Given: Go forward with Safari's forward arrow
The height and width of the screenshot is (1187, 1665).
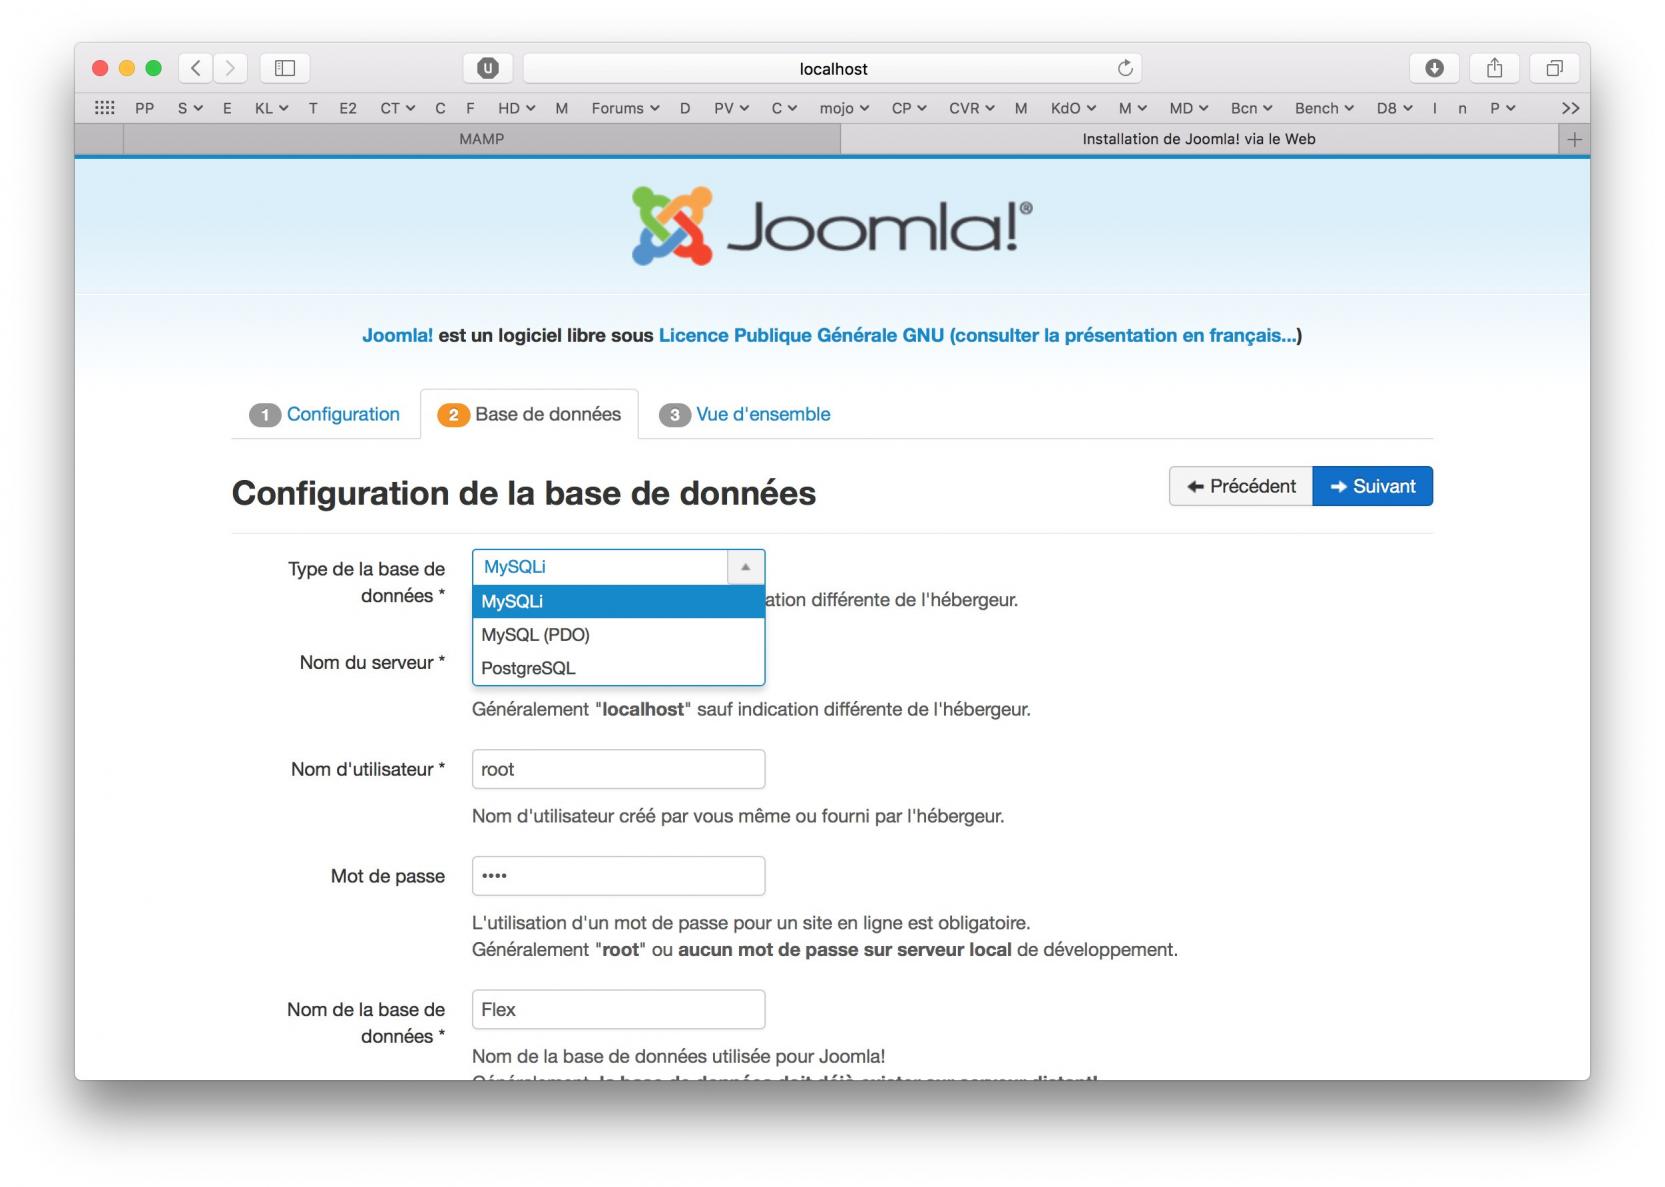Looking at the screenshot, I should [x=230, y=68].
